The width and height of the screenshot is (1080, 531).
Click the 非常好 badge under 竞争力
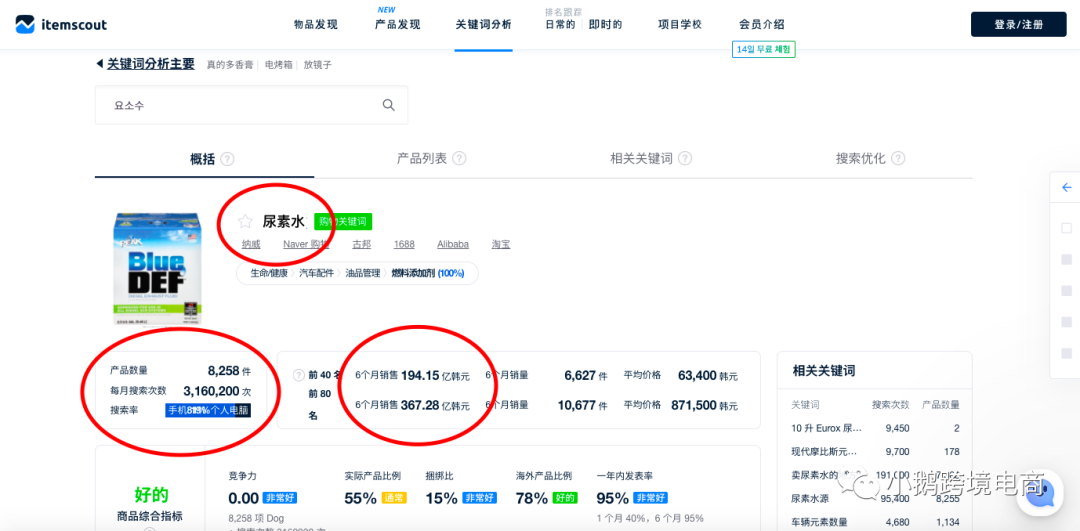(280, 498)
